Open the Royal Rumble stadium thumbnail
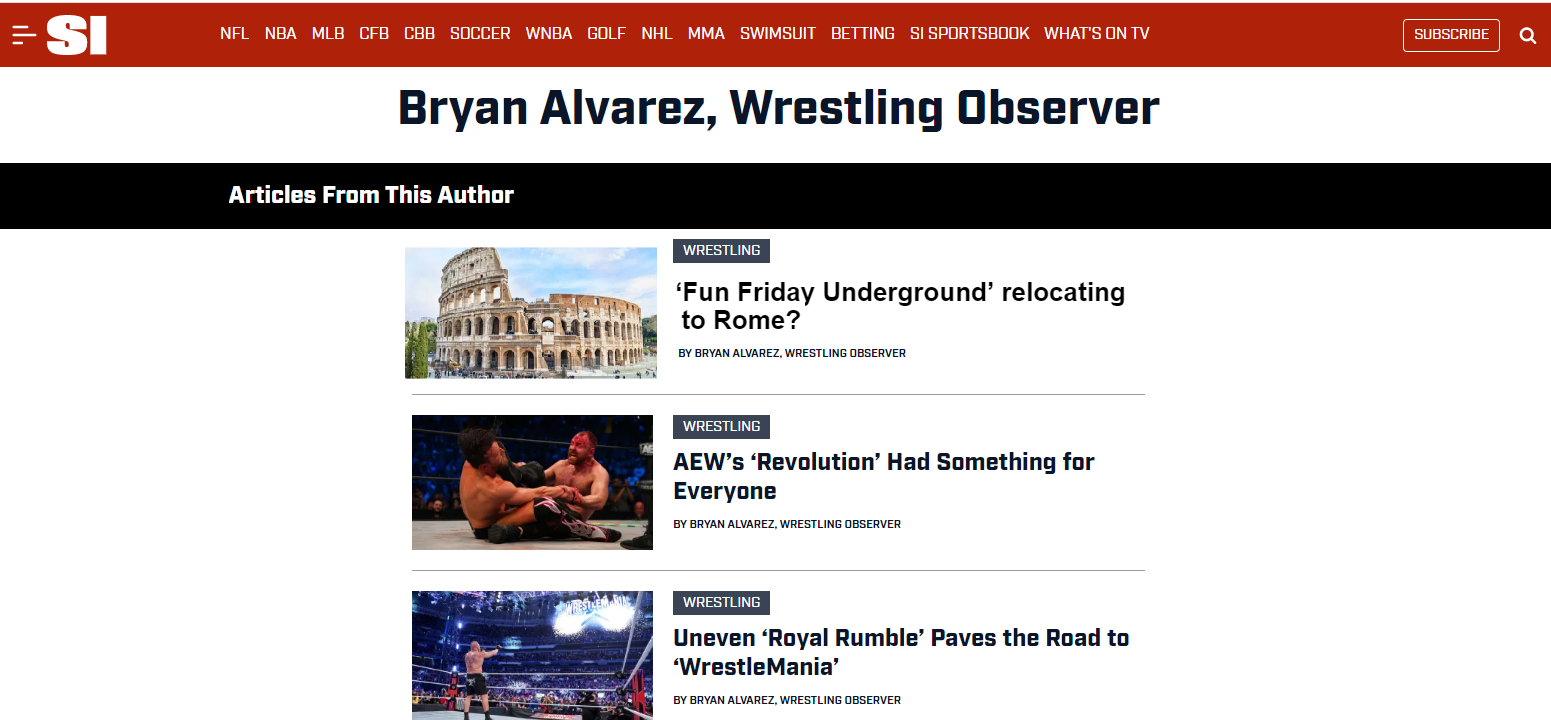The height and width of the screenshot is (720, 1551). [532, 655]
